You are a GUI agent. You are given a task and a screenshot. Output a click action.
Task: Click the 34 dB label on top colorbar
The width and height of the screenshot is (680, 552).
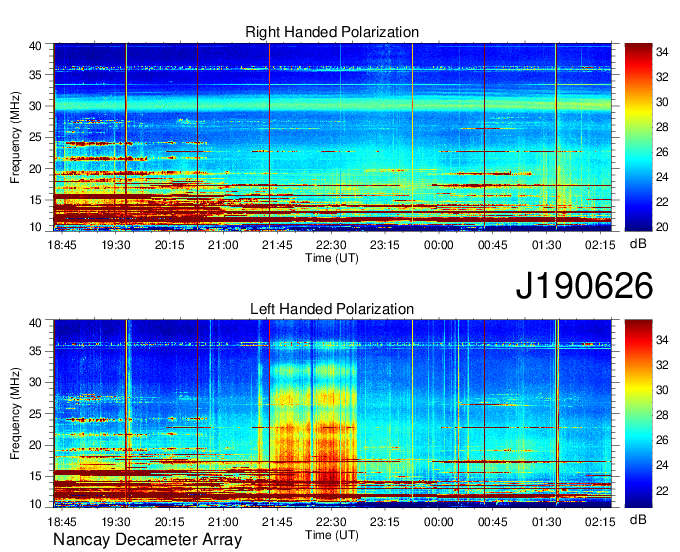pos(662,52)
